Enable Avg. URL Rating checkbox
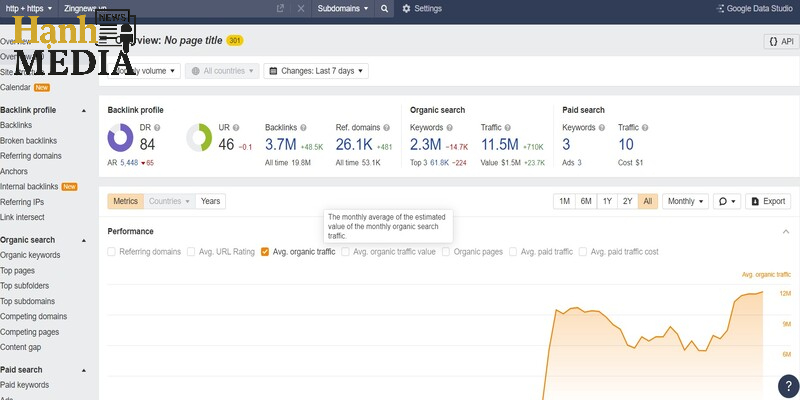This screenshot has width=800, height=400. coord(191,252)
